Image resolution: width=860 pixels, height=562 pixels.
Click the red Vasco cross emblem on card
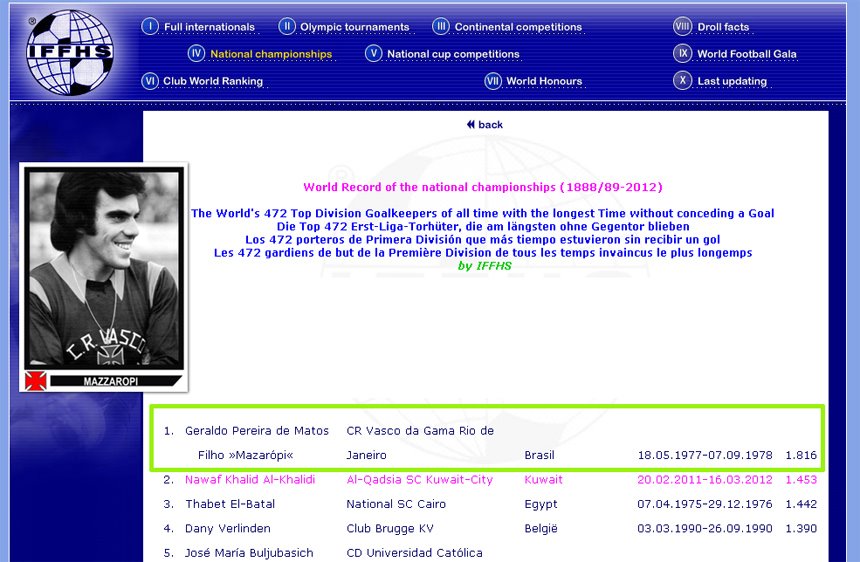click(x=36, y=381)
